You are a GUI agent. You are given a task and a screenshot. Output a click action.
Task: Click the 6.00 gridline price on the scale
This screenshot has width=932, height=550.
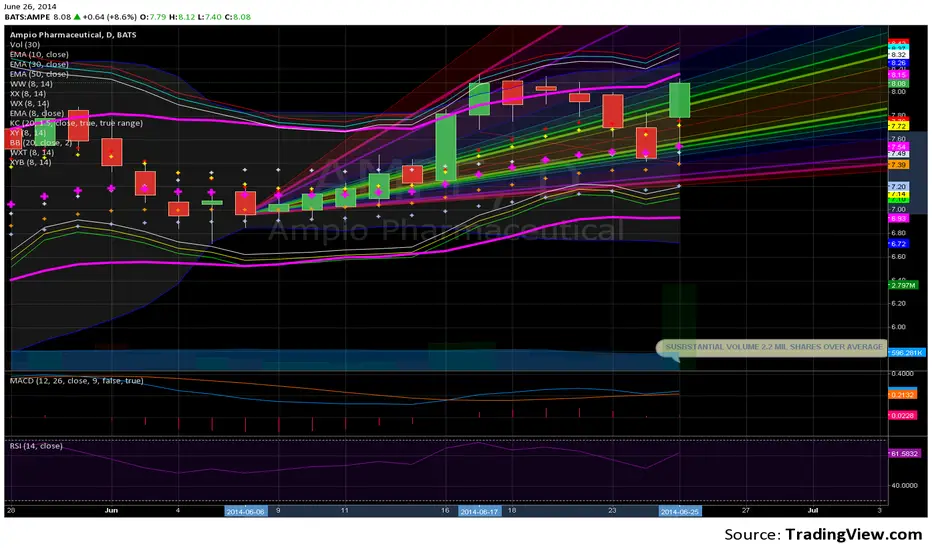(898, 327)
